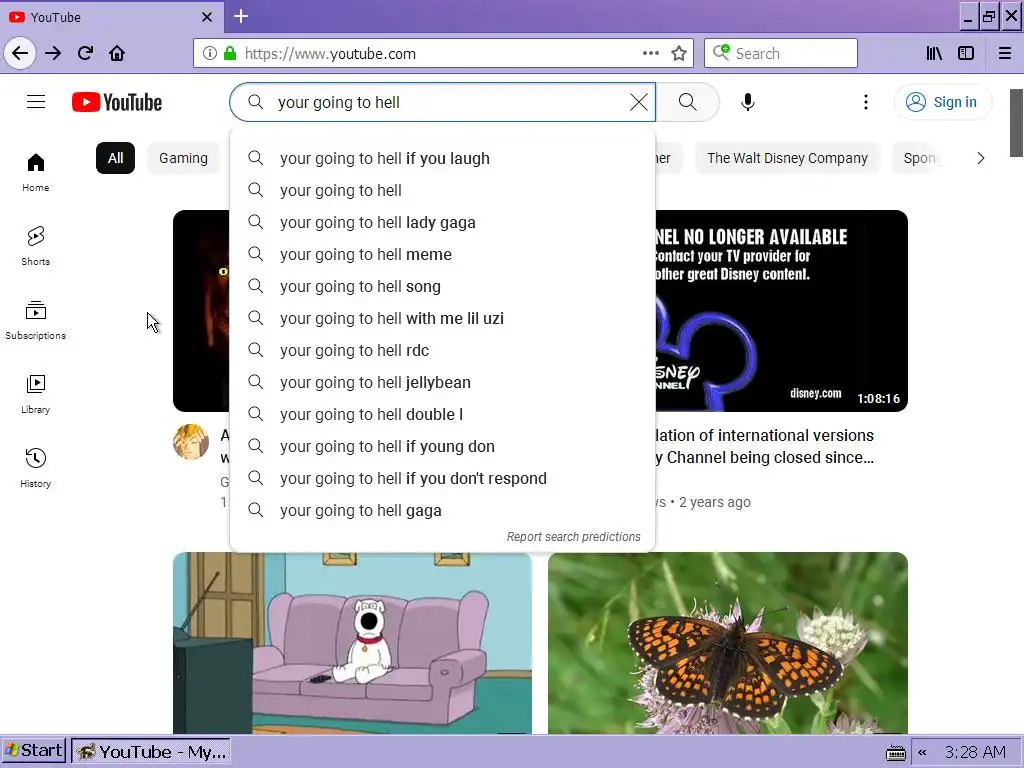Choose suggestion 'your going to hell if you laugh'
Image resolution: width=1024 pixels, height=768 pixels.
pos(442,158)
